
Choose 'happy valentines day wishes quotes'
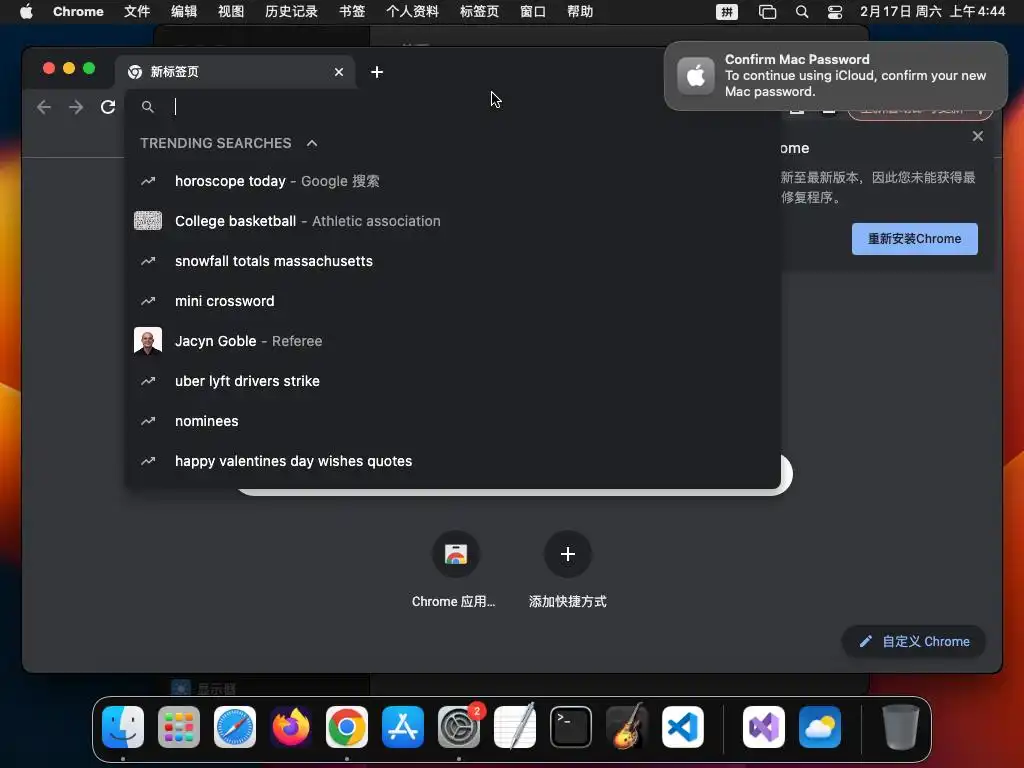(453, 461)
